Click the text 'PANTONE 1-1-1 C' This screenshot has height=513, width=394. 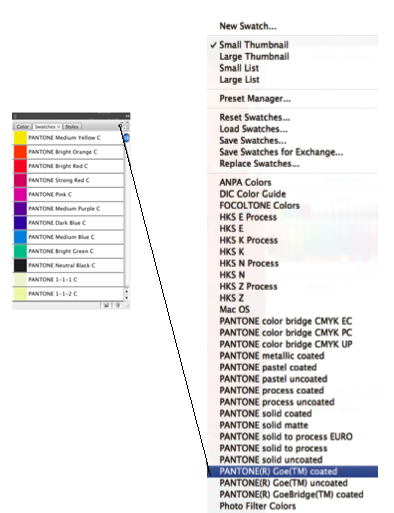[x=53, y=280]
